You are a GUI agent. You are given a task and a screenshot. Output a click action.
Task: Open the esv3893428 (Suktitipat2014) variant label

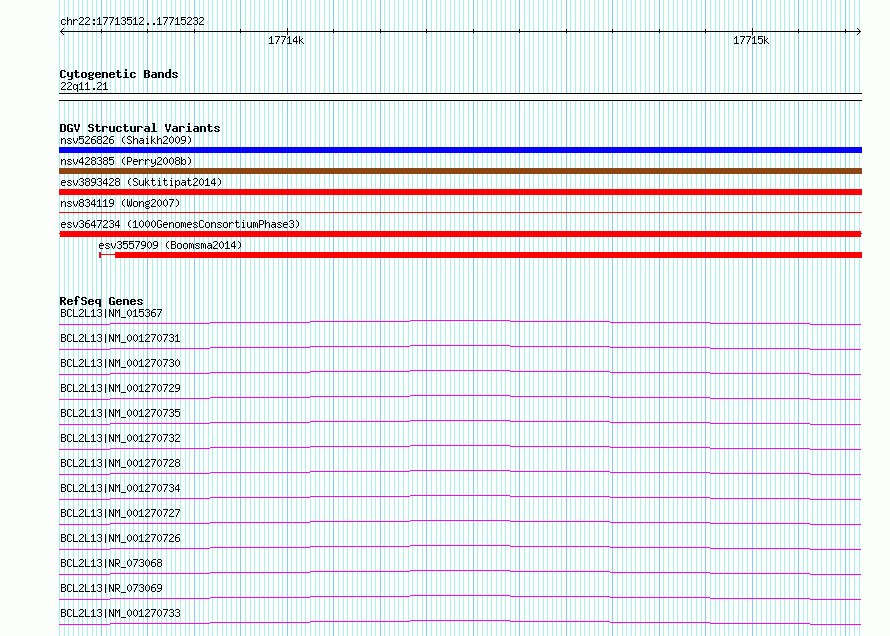141,182
